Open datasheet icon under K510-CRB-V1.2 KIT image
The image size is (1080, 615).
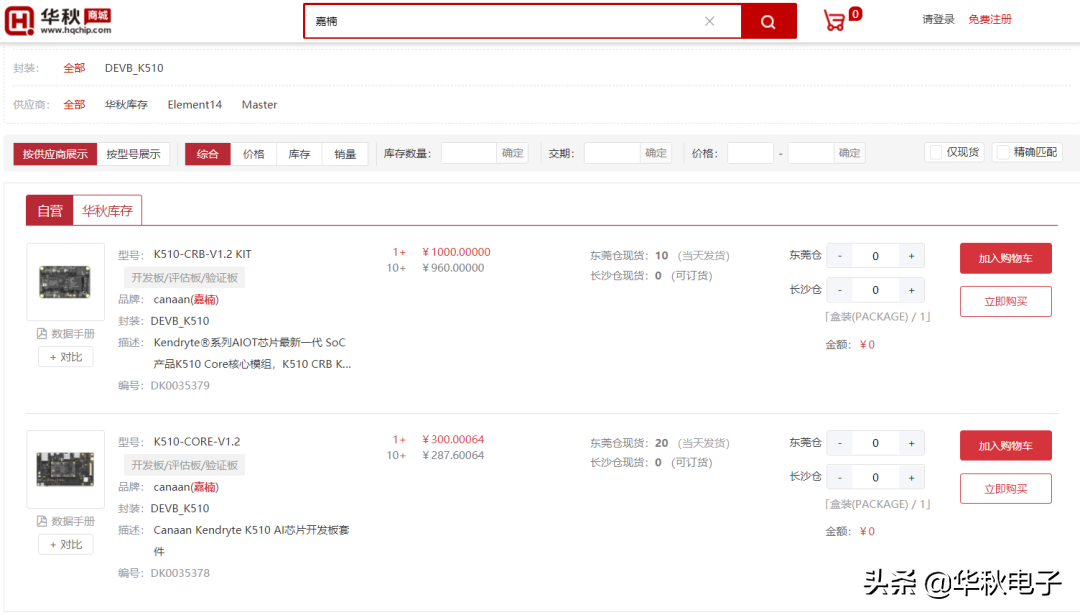coord(65,333)
